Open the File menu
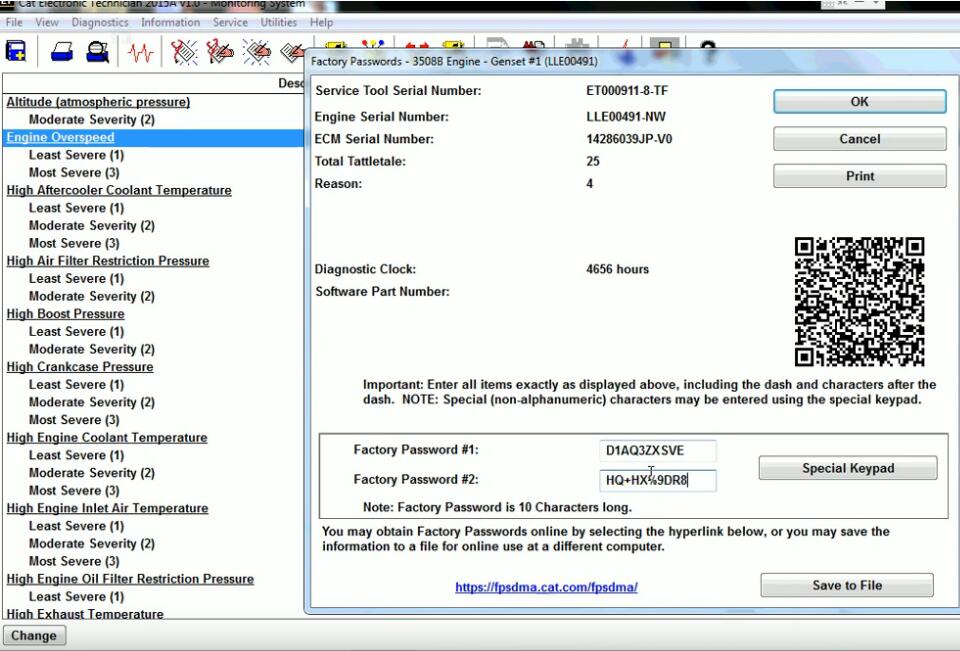The width and height of the screenshot is (960, 651). pyautogui.click(x=14, y=23)
